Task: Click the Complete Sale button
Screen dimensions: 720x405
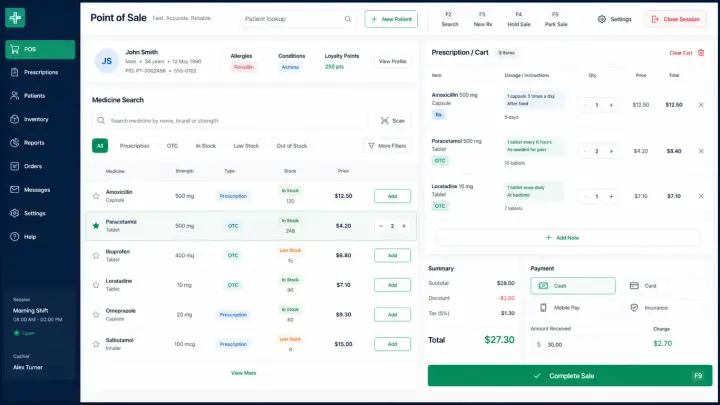Action: coord(570,376)
